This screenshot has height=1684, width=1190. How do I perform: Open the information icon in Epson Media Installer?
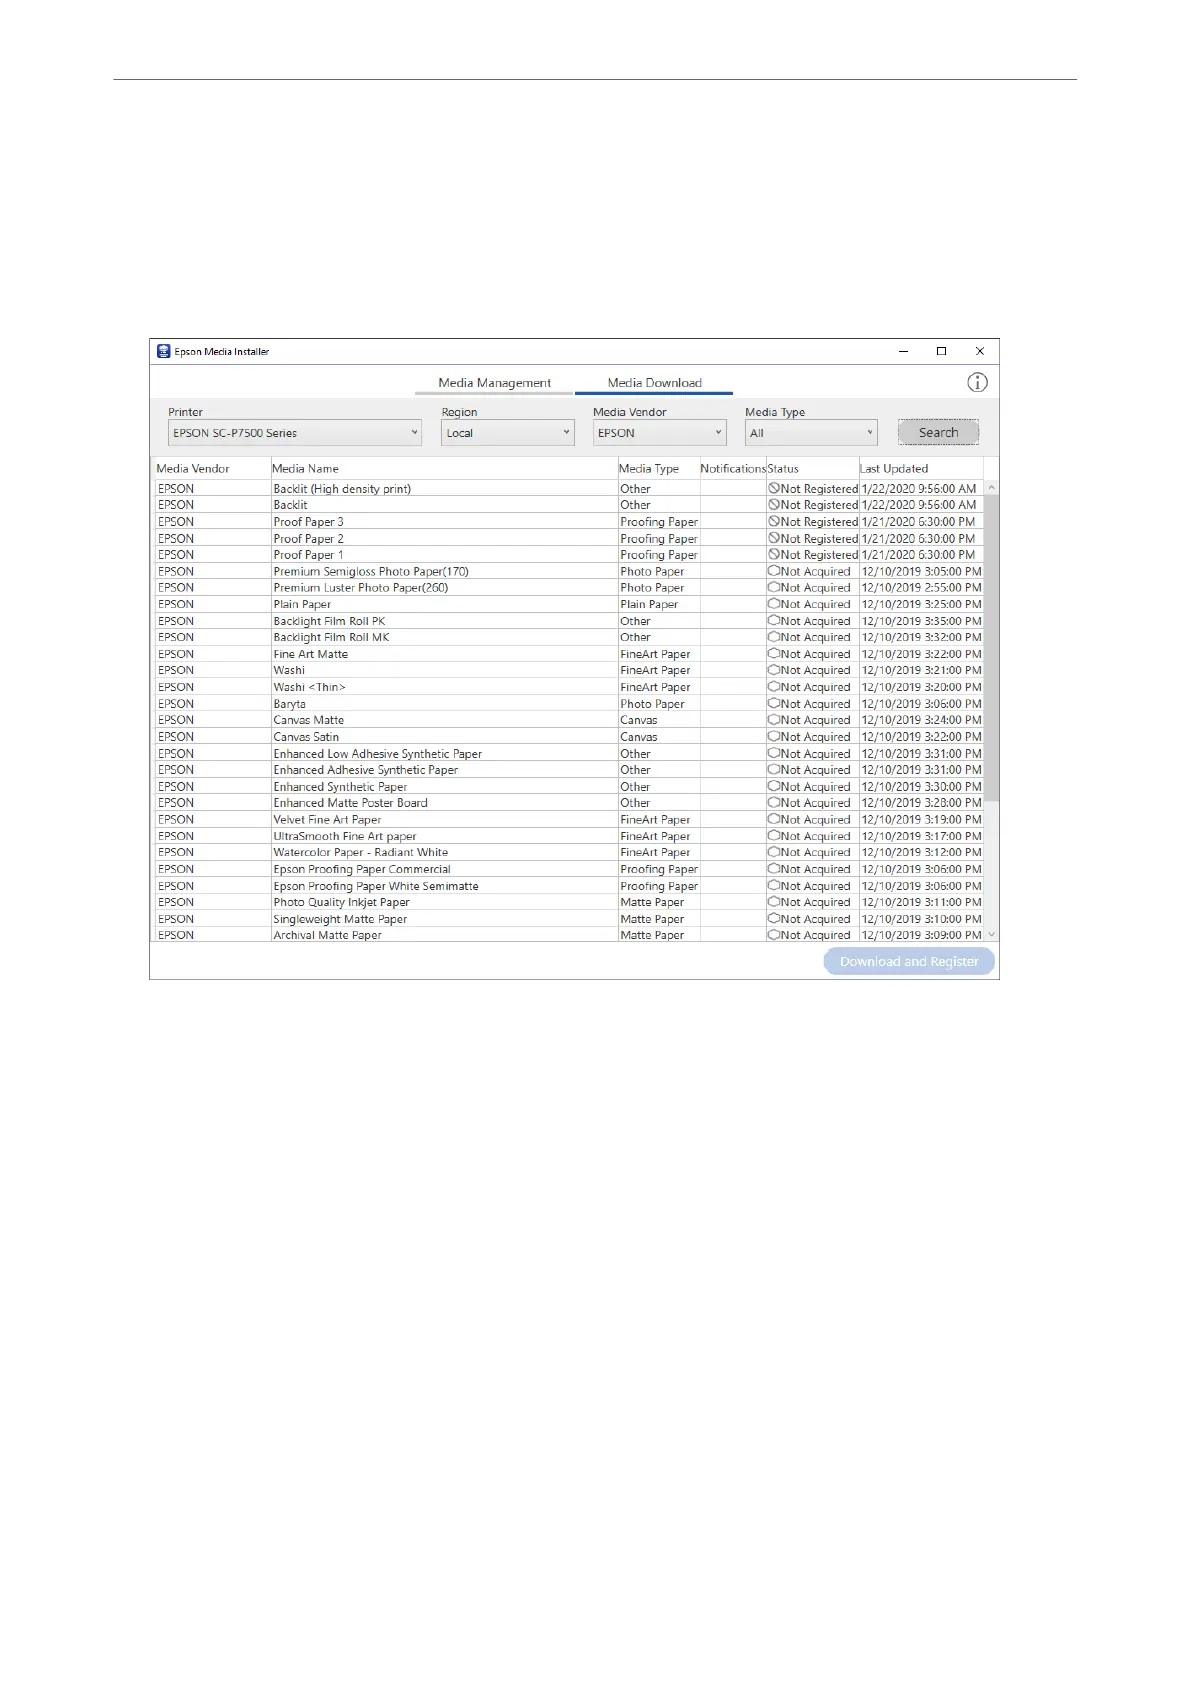977,382
